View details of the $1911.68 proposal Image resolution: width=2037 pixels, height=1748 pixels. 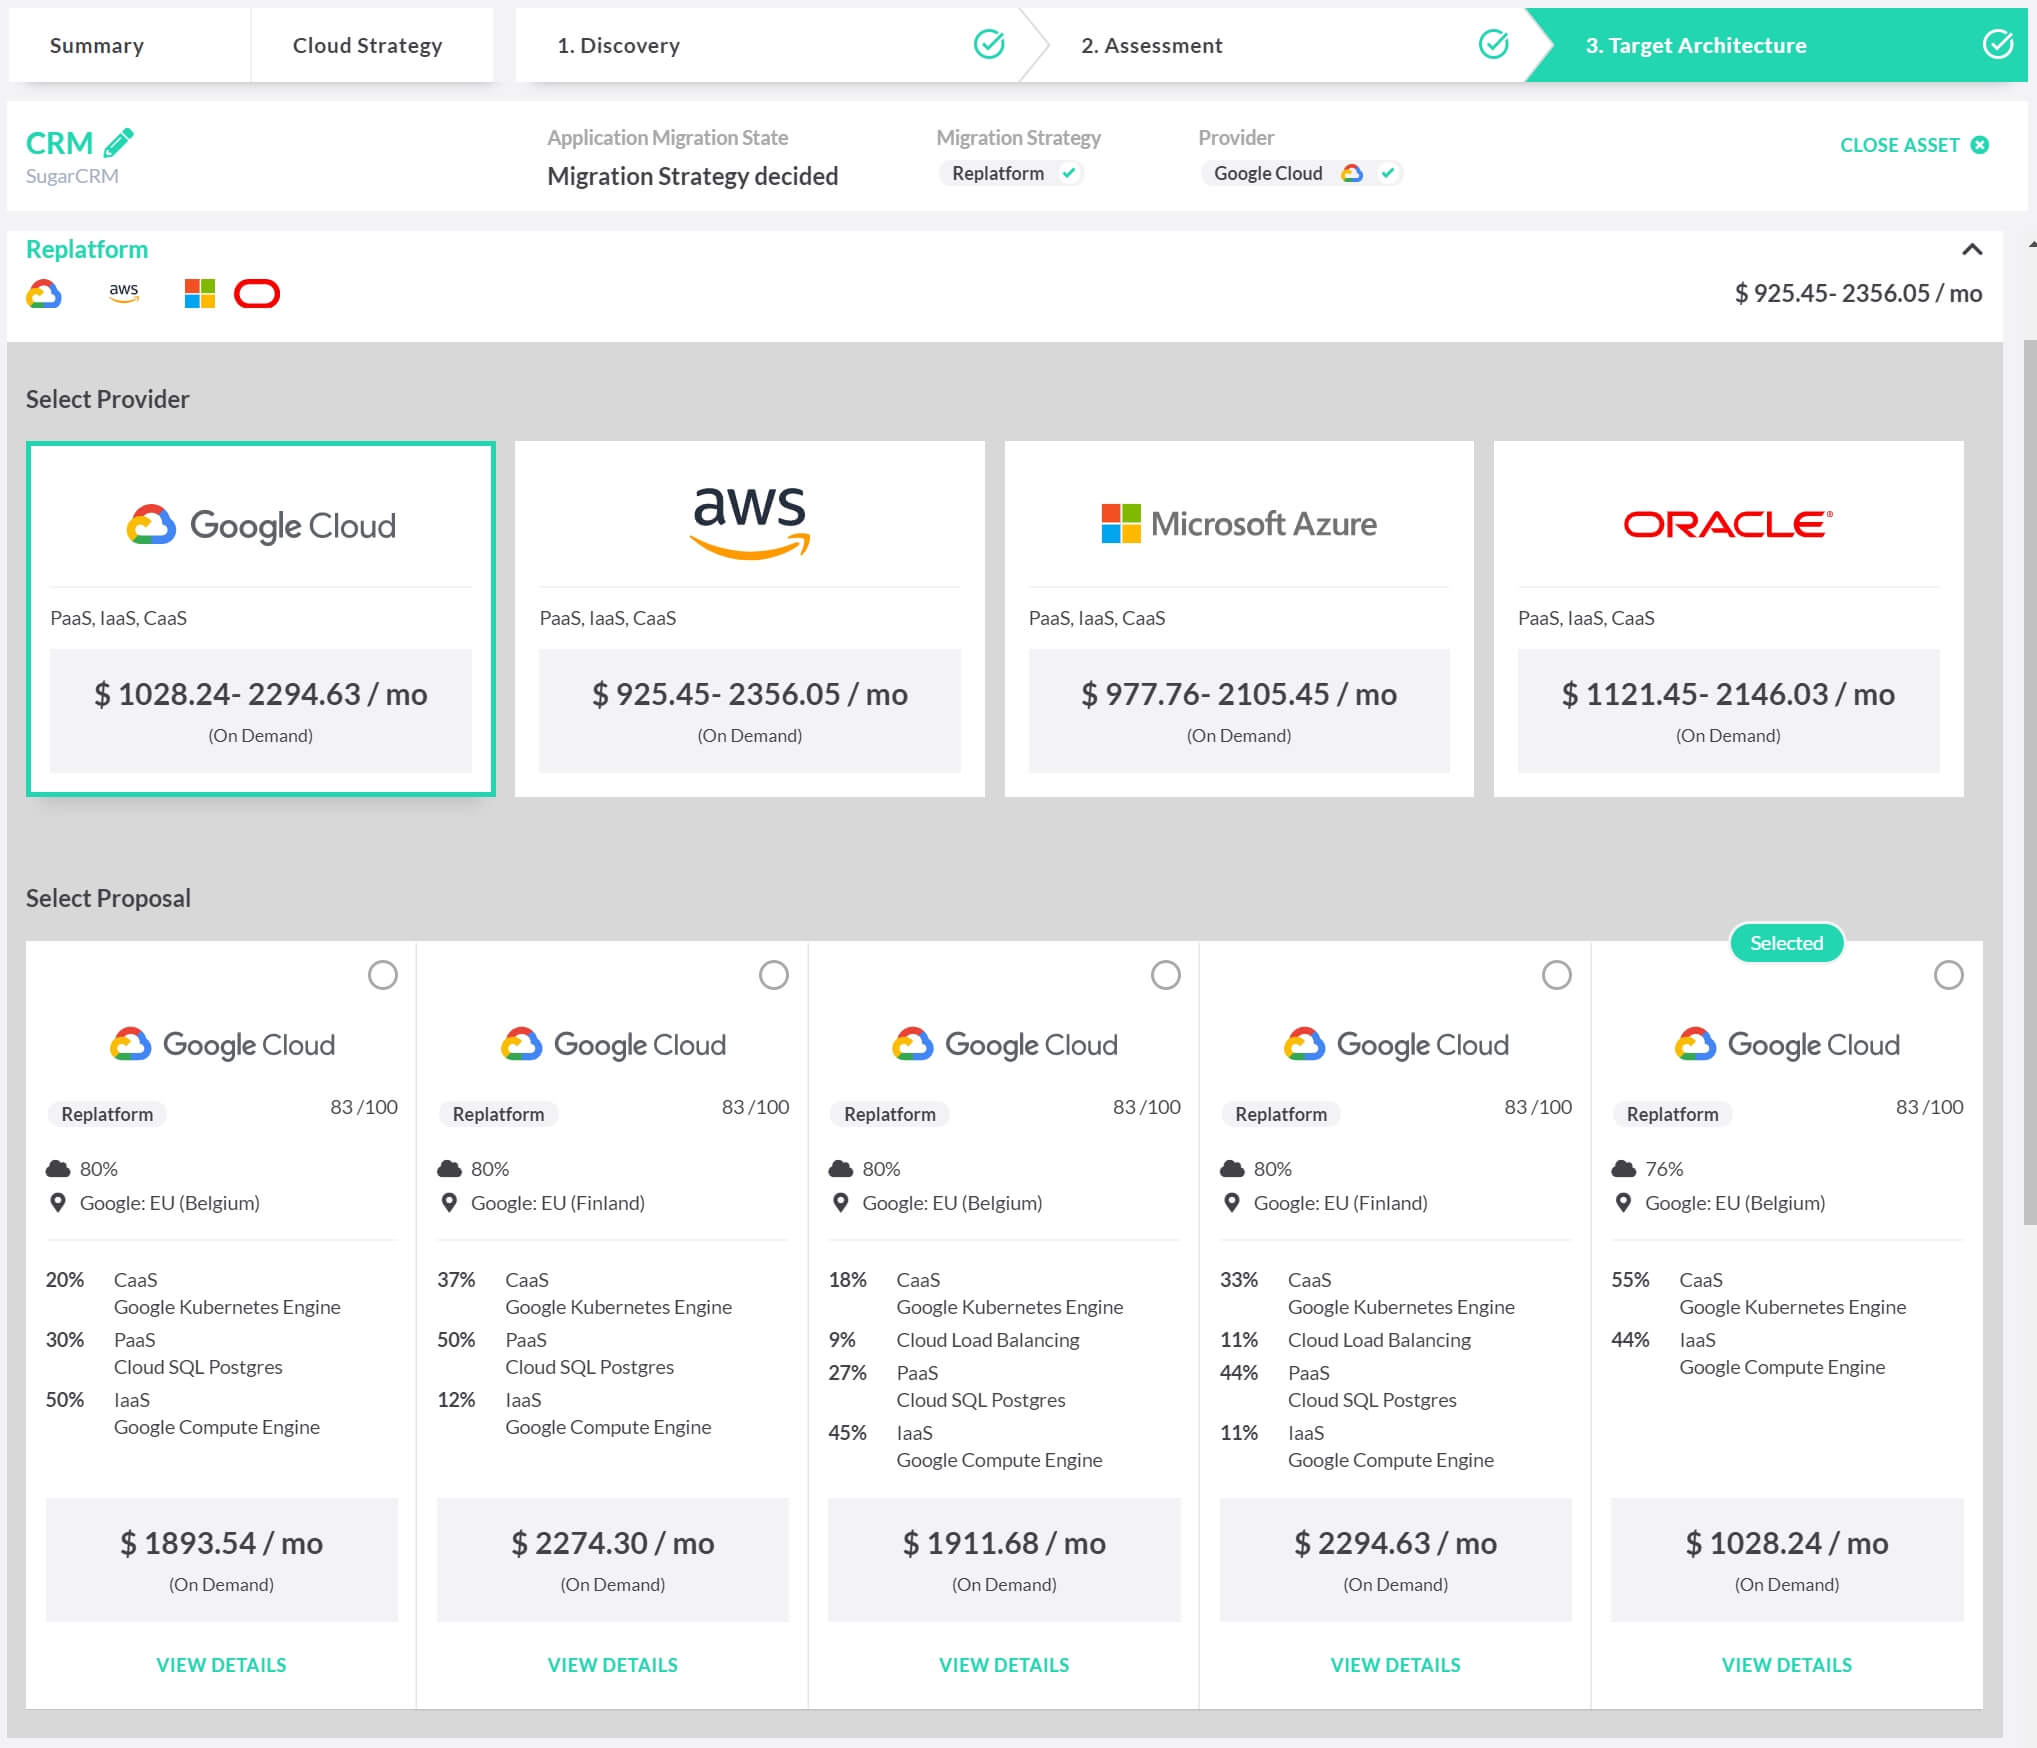click(1004, 1665)
